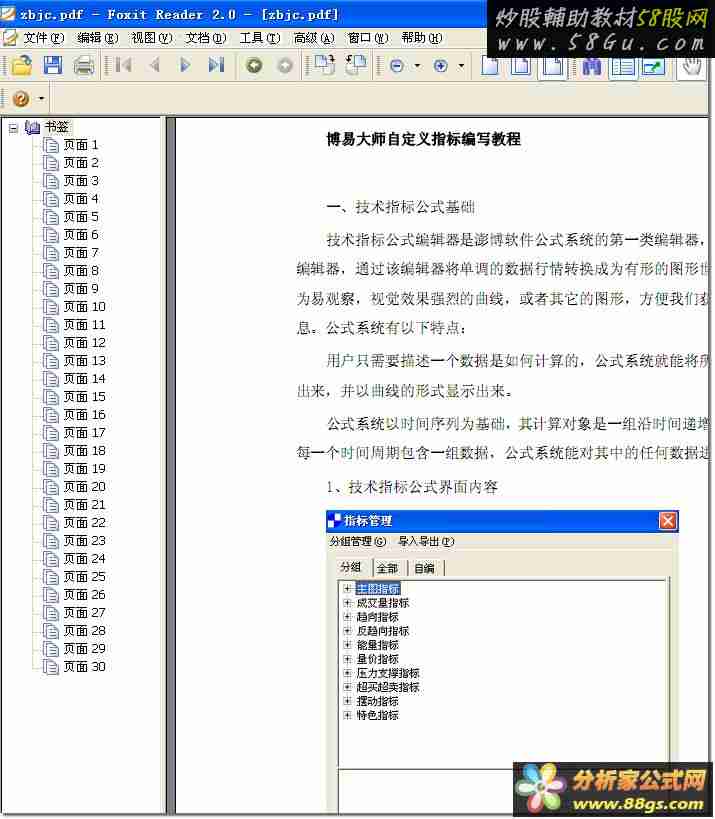The image size is (715, 819).
Task: Expand 特色指标 tree node
Action: coord(347,715)
